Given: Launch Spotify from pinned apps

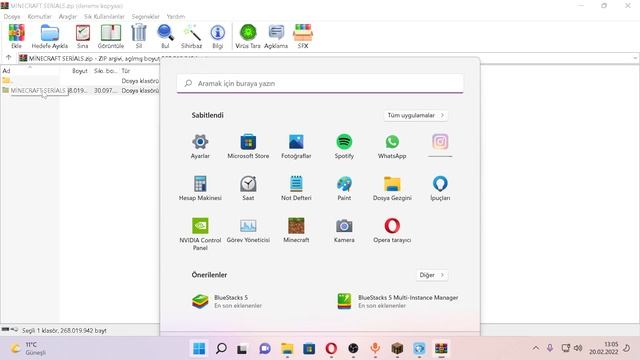Looking at the screenshot, I should (x=344, y=146).
